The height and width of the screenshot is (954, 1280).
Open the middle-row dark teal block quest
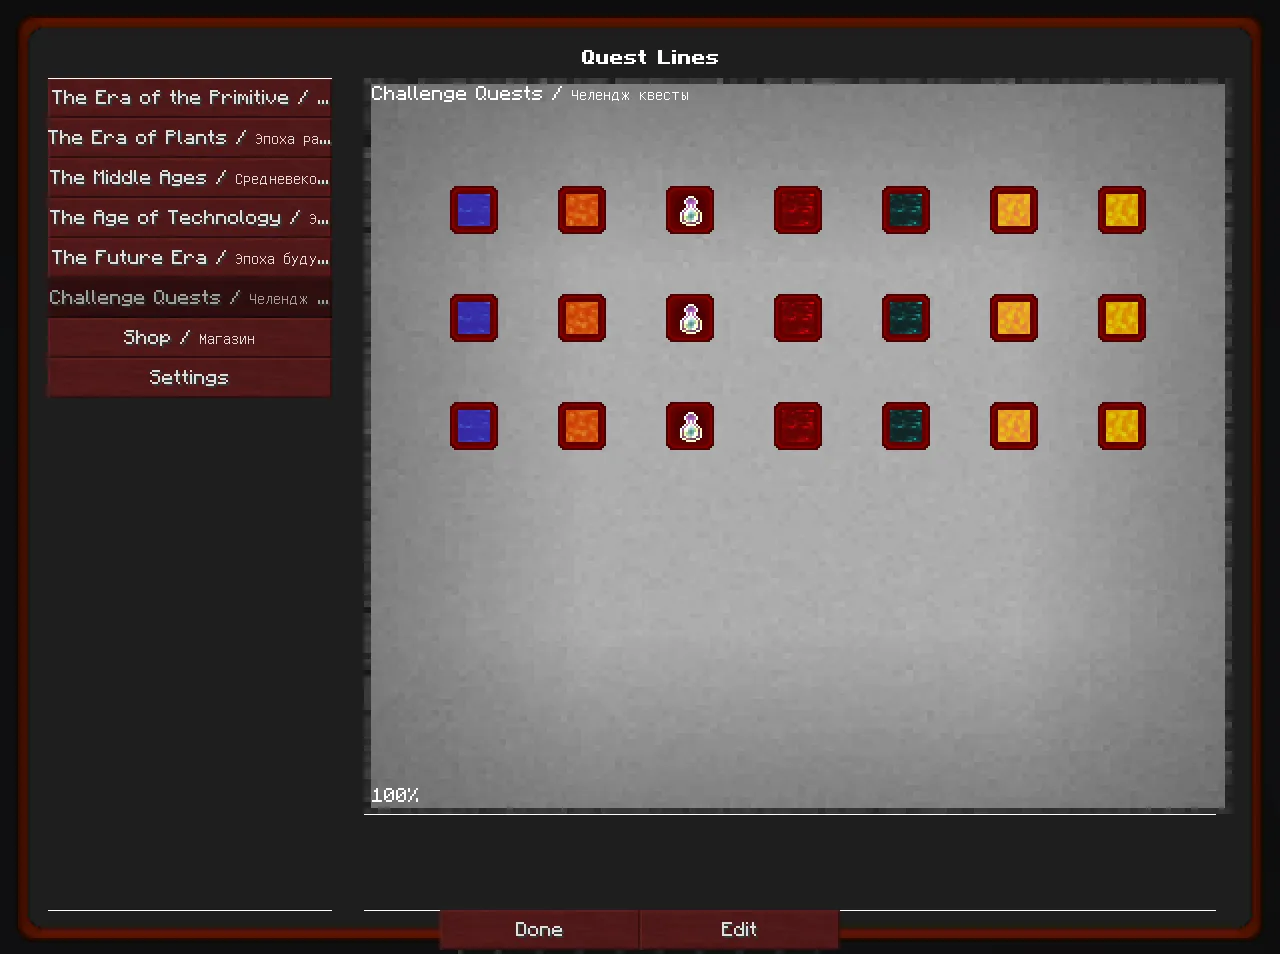point(906,318)
